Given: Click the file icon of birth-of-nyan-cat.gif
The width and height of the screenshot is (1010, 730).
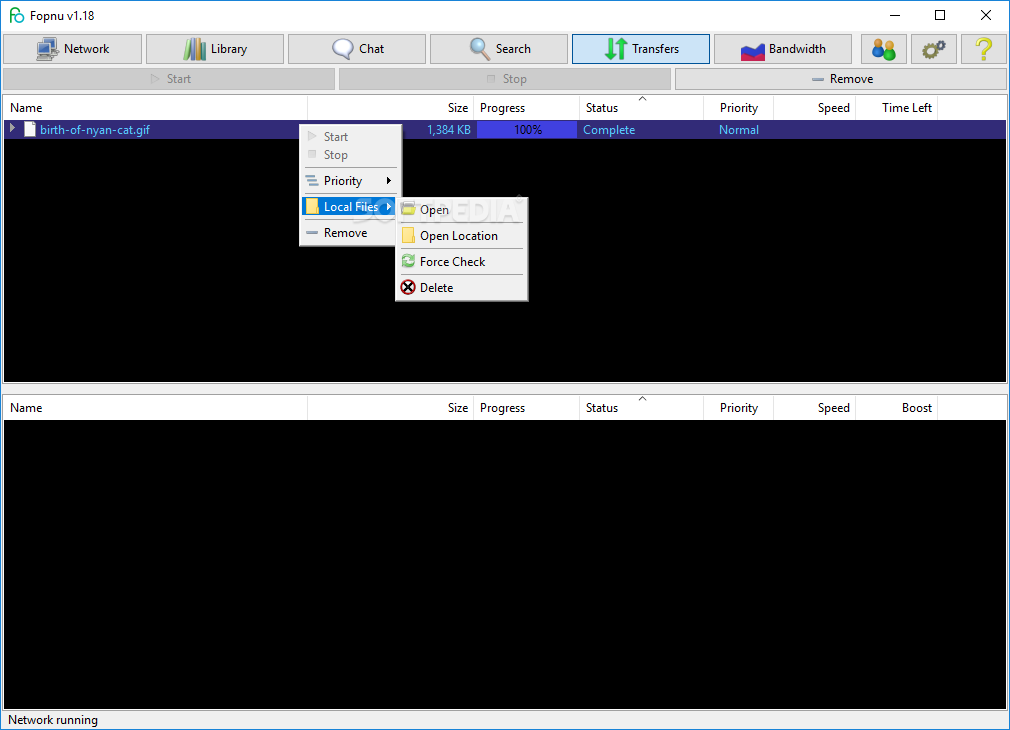Looking at the screenshot, I should pos(30,130).
